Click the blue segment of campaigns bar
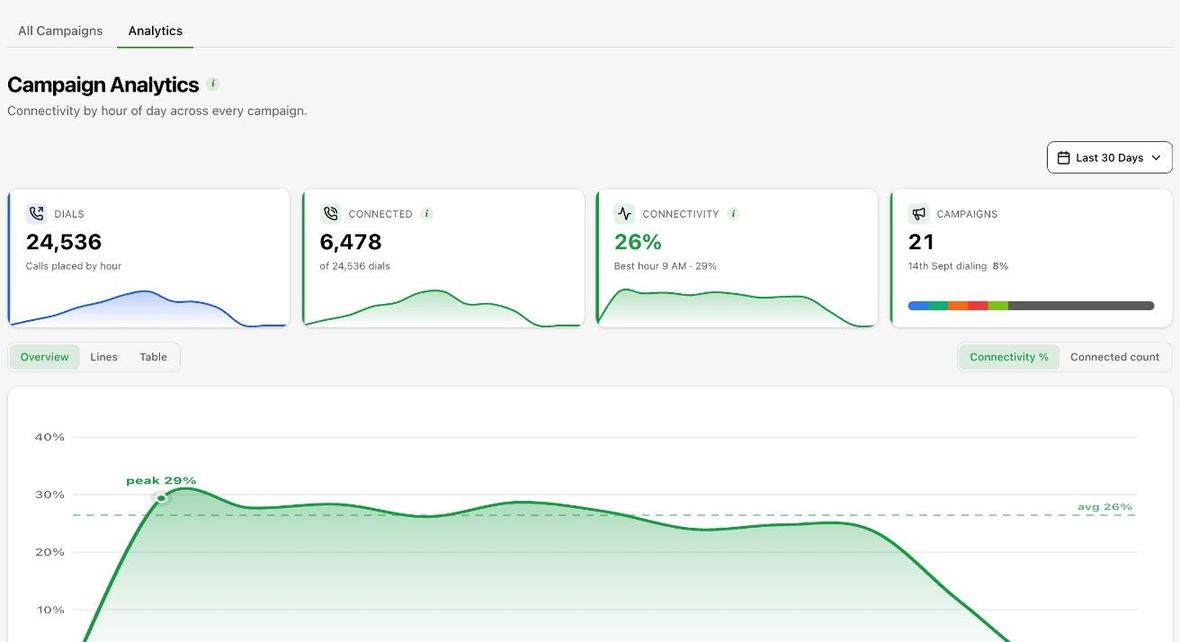The image size is (1180, 642). click(918, 306)
